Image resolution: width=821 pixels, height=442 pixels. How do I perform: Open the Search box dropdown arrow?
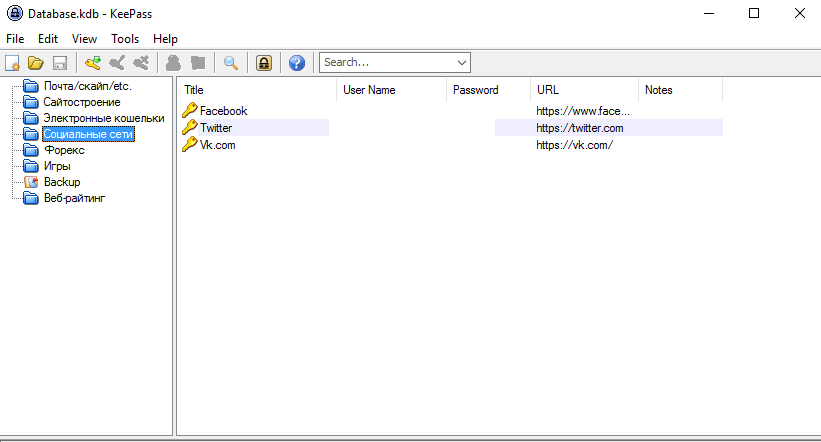click(461, 63)
